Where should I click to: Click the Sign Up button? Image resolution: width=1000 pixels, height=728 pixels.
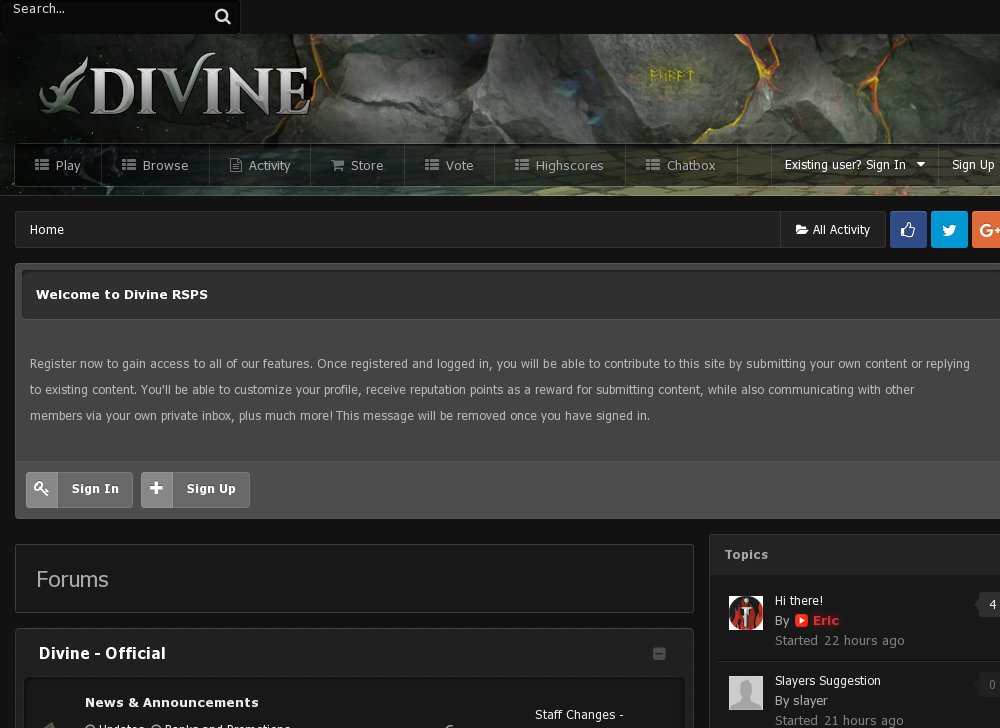click(195, 489)
